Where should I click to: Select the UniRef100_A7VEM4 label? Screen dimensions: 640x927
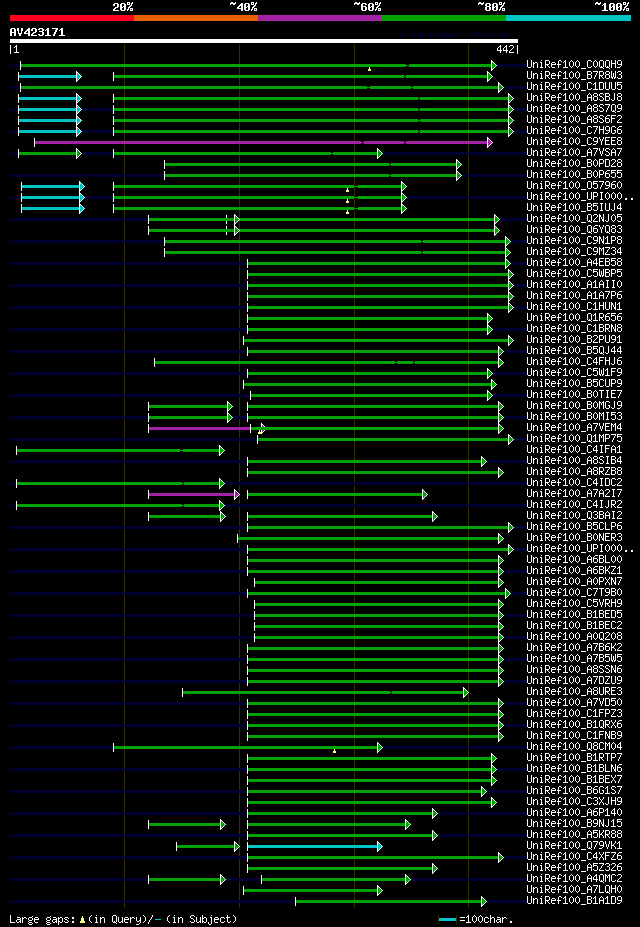pos(574,429)
